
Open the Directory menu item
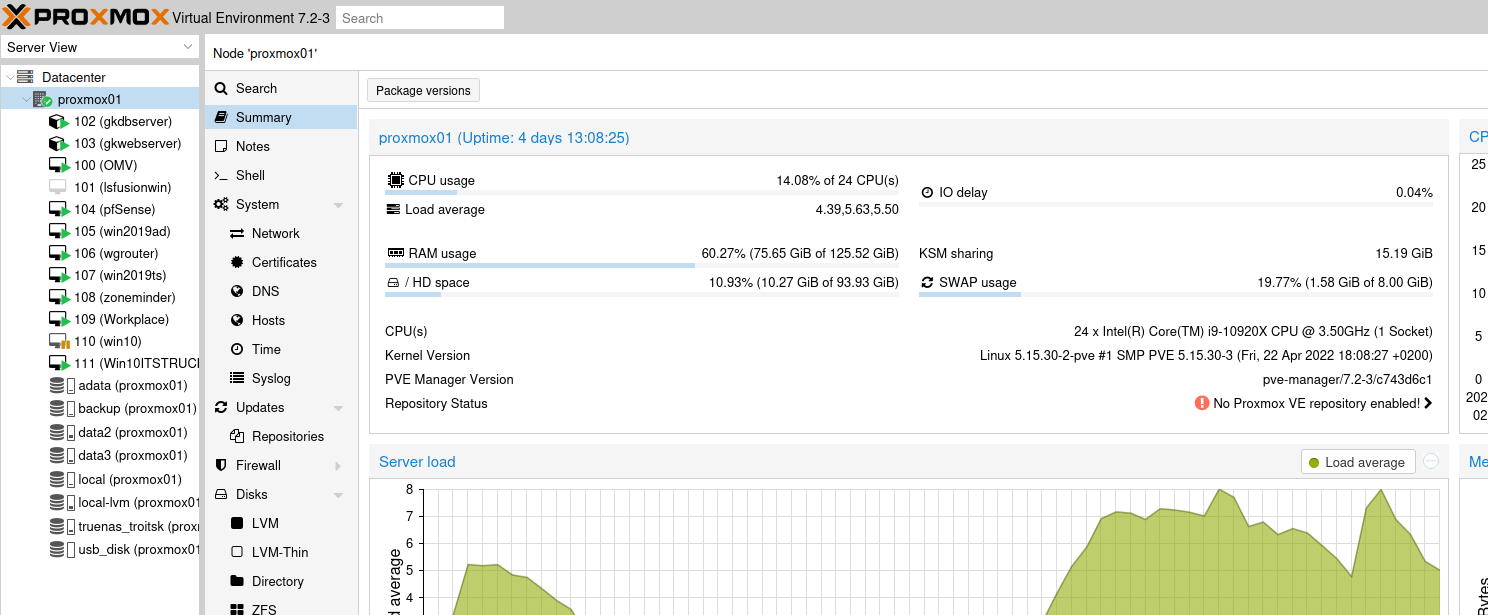coord(281,581)
